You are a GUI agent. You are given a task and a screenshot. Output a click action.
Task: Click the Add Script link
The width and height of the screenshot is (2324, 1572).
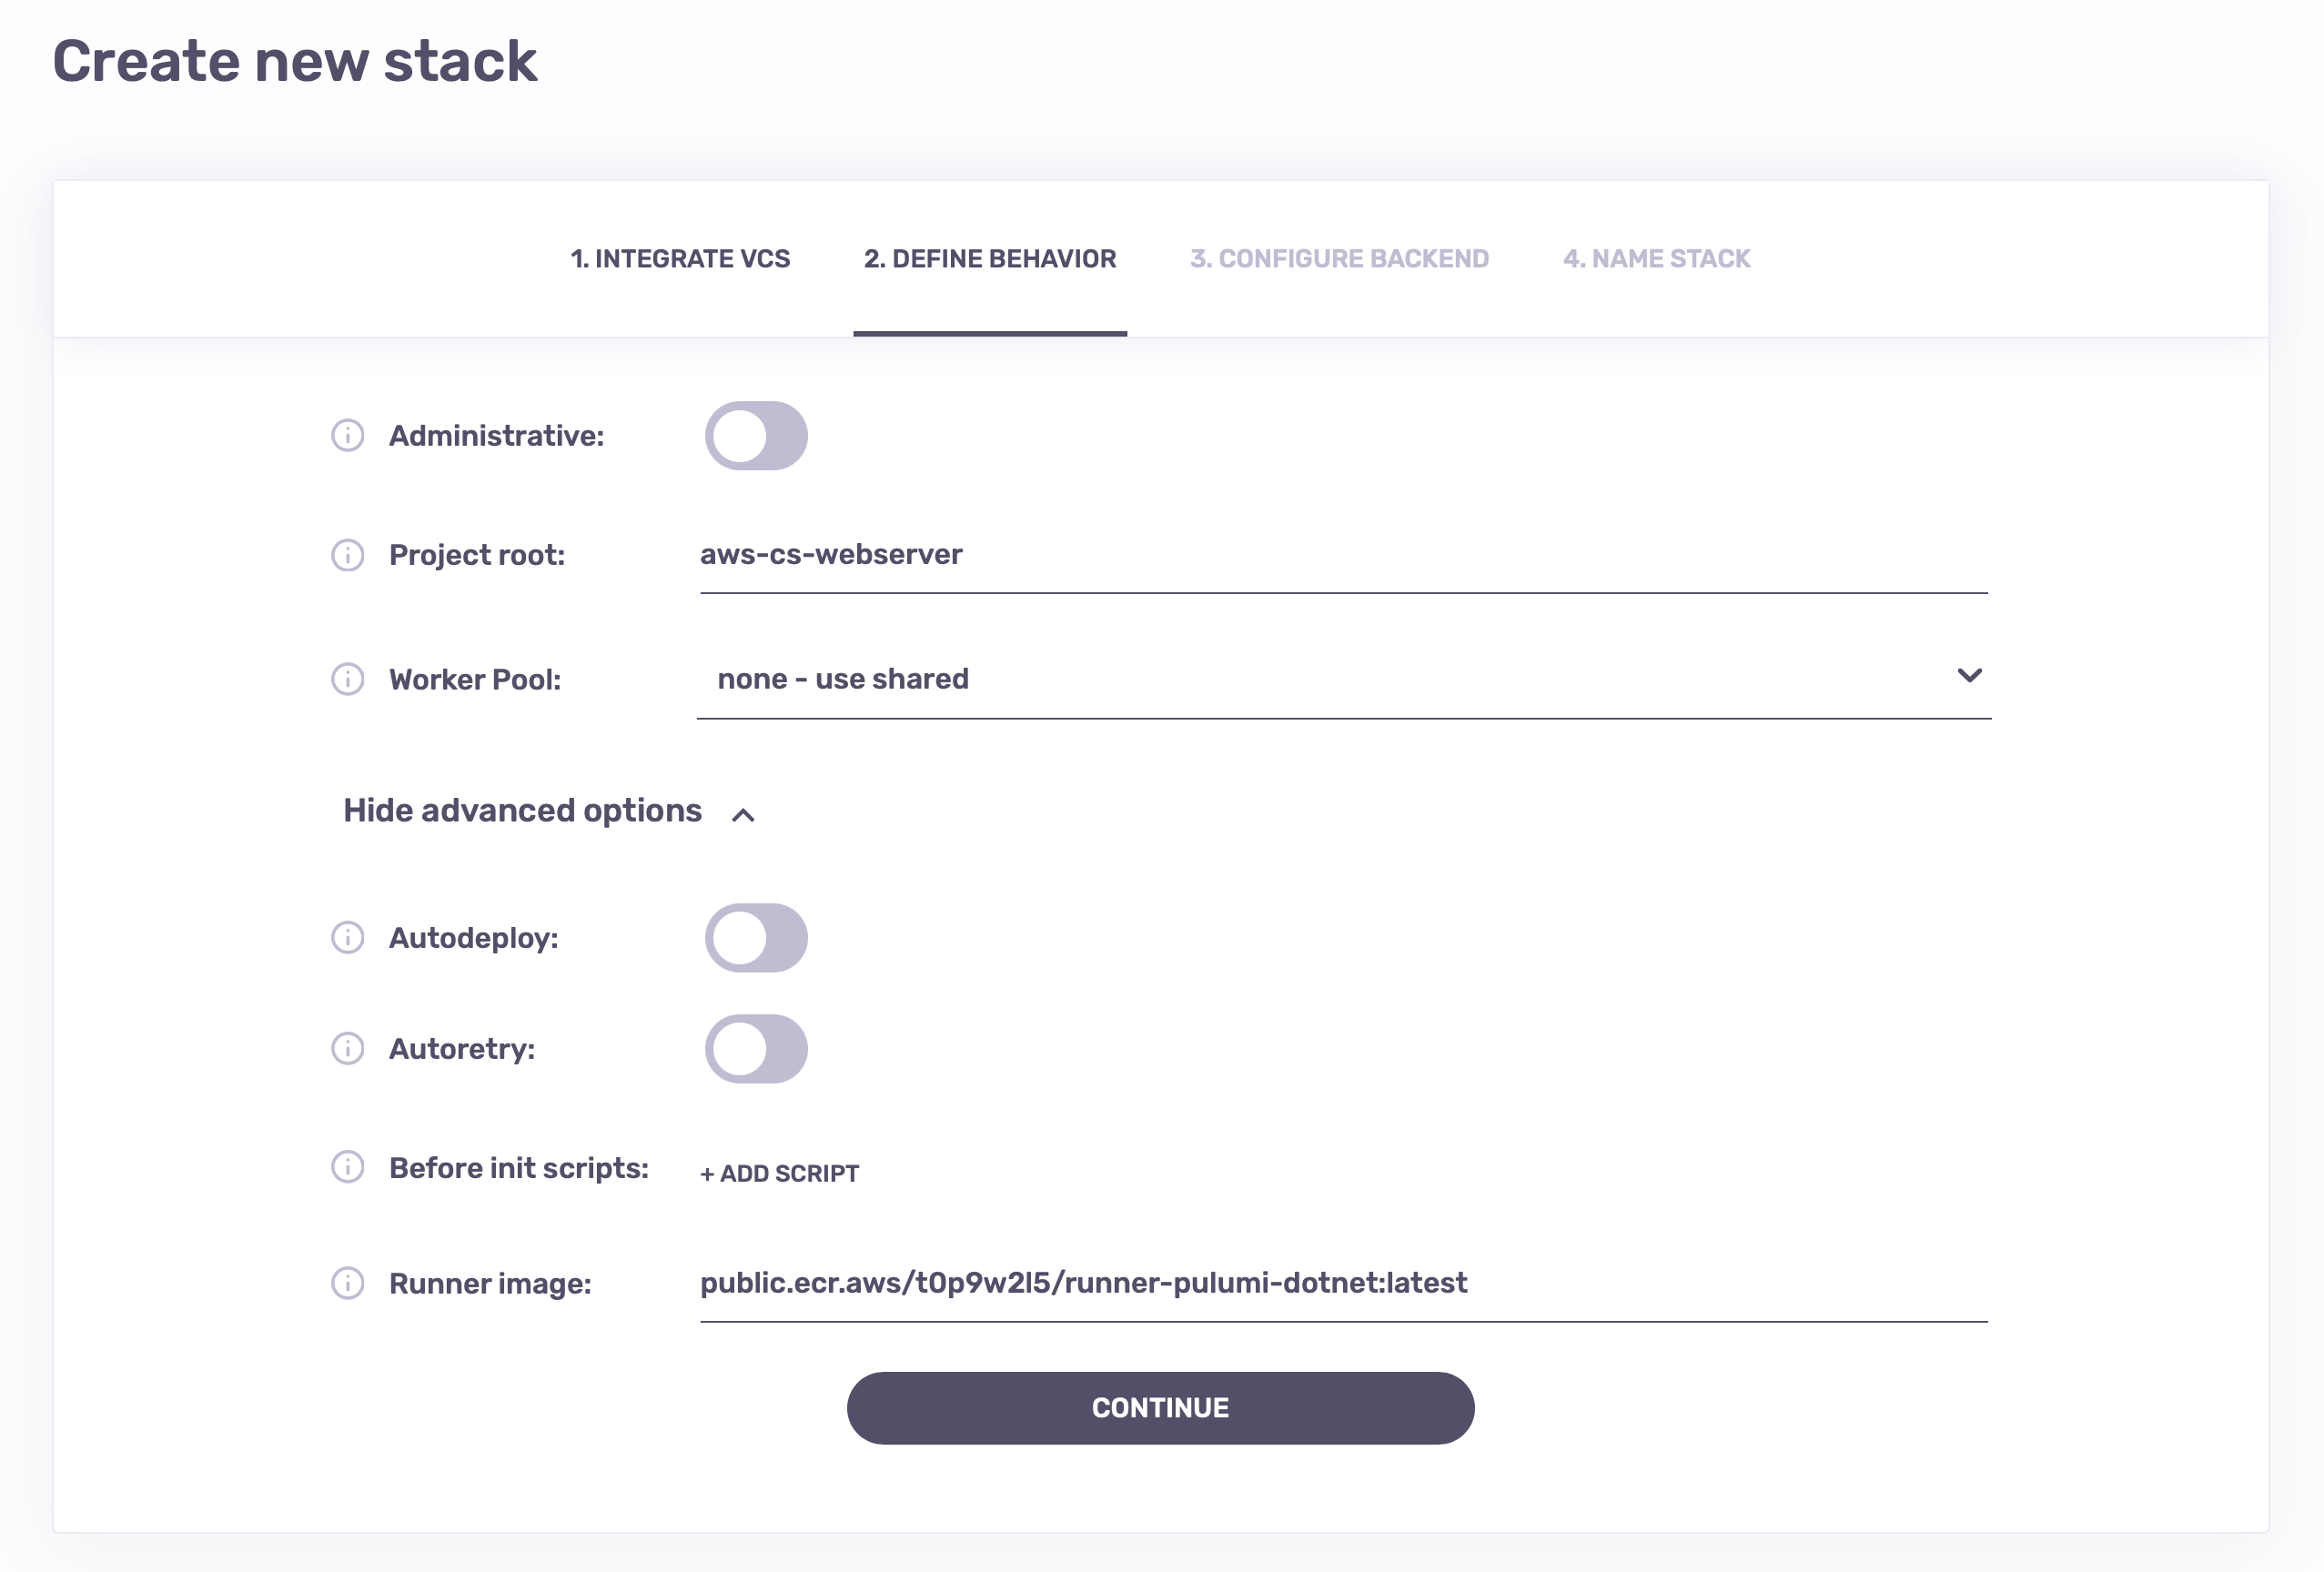(780, 1174)
